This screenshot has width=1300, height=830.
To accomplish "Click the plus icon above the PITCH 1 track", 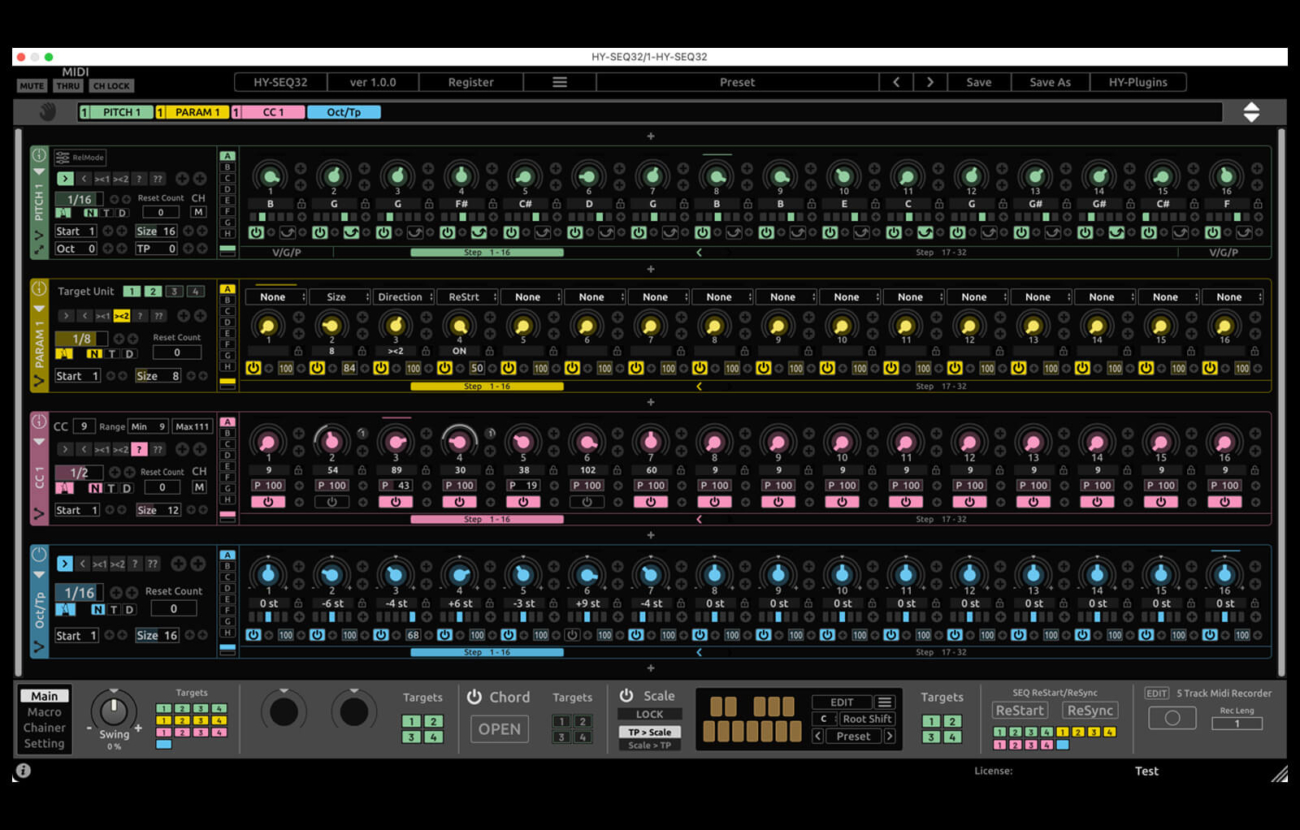I will pyautogui.click(x=650, y=137).
